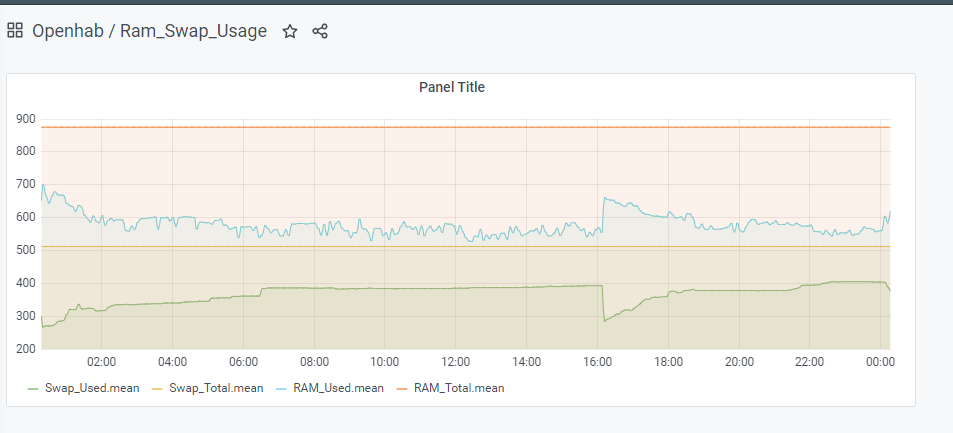Click the 22:00 time axis label
The height and width of the screenshot is (433, 953).
pos(810,362)
